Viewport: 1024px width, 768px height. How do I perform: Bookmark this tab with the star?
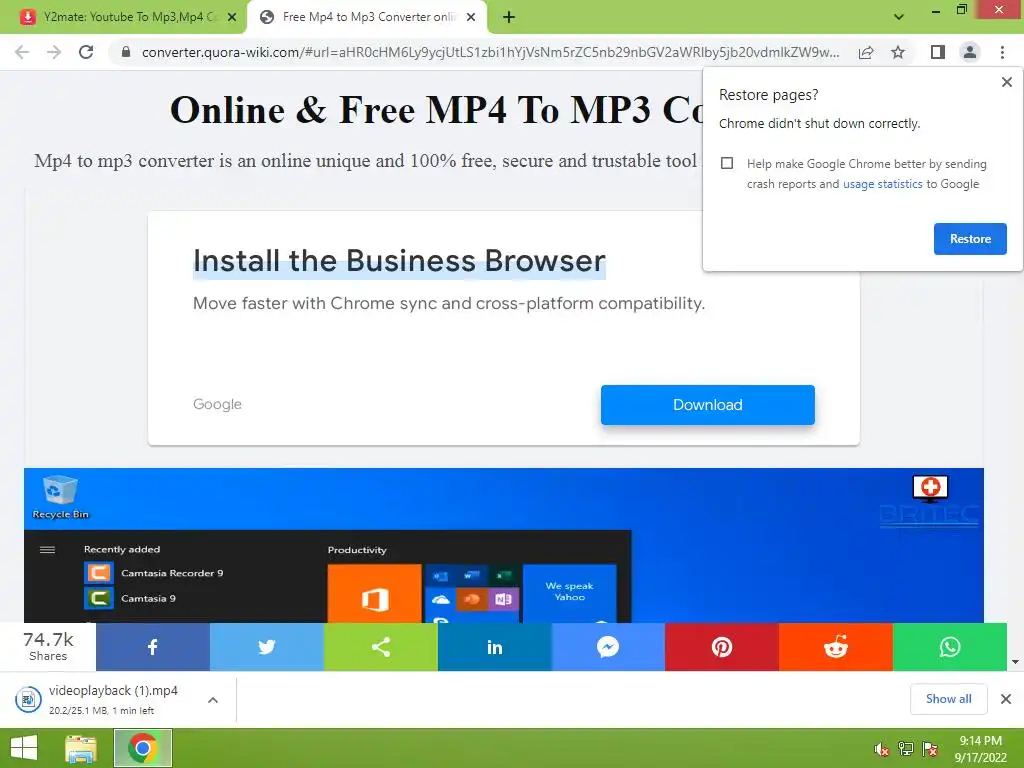(898, 52)
